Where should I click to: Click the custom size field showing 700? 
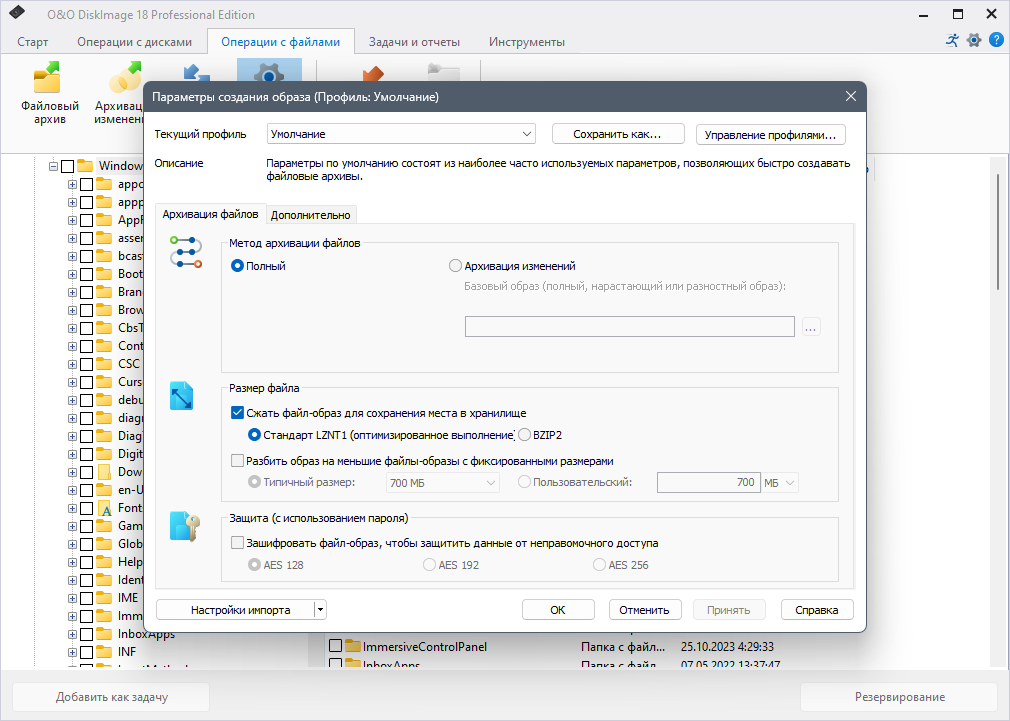pyautogui.click(x=708, y=483)
